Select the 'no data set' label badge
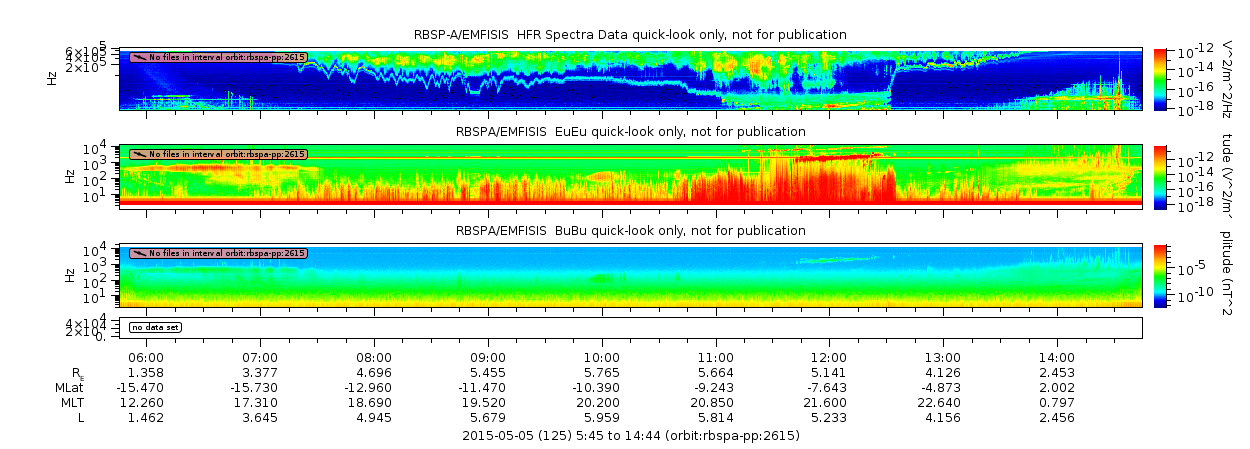Screen dimensions: 1250x449 [154, 327]
